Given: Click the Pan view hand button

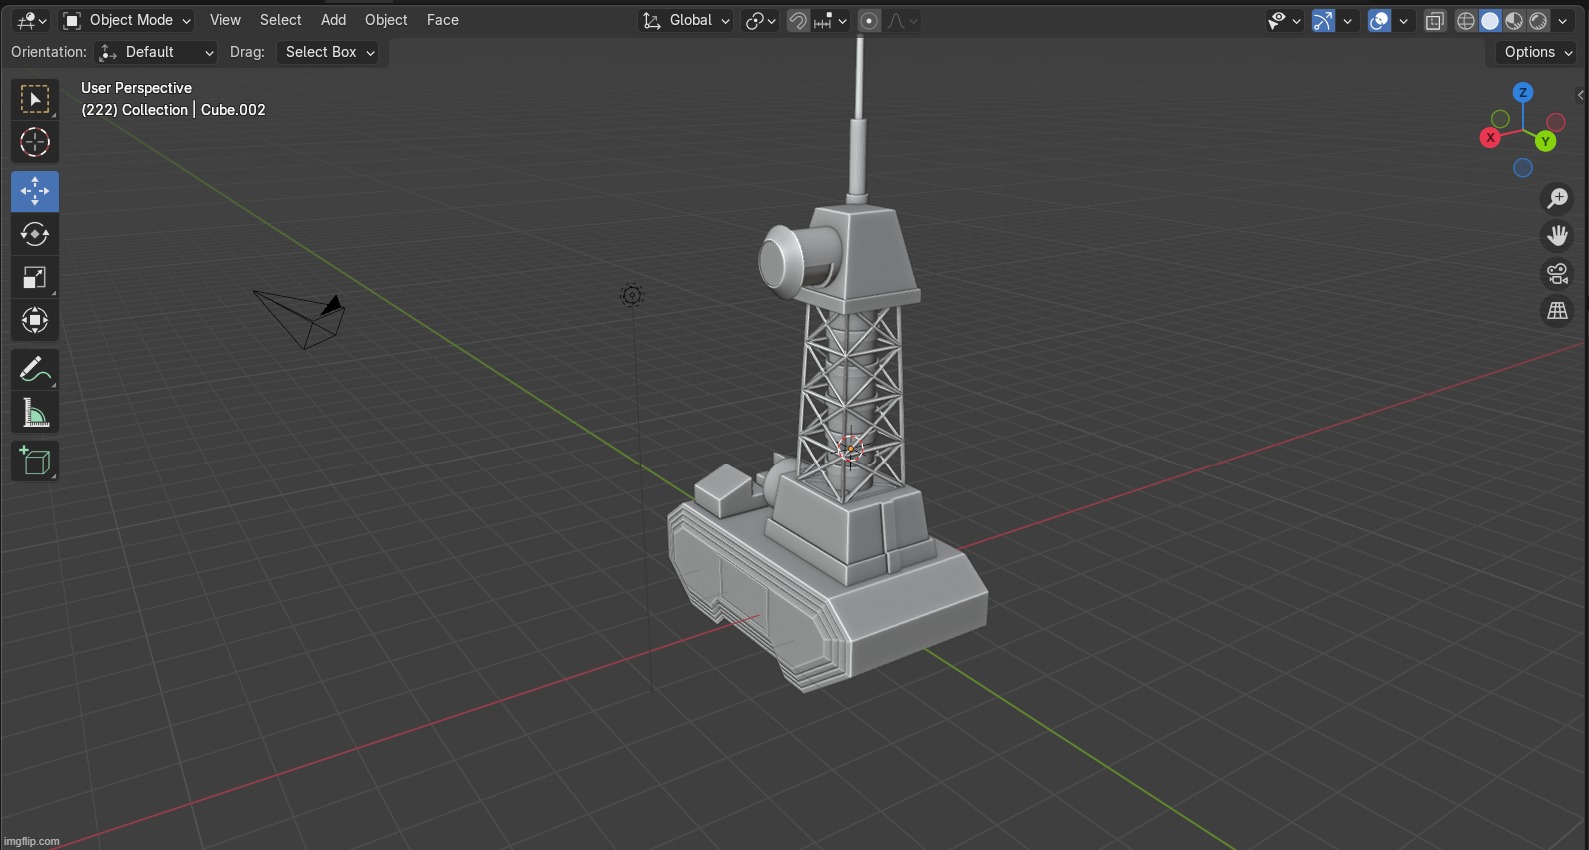Looking at the screenshot, I should pos(1557,236).
